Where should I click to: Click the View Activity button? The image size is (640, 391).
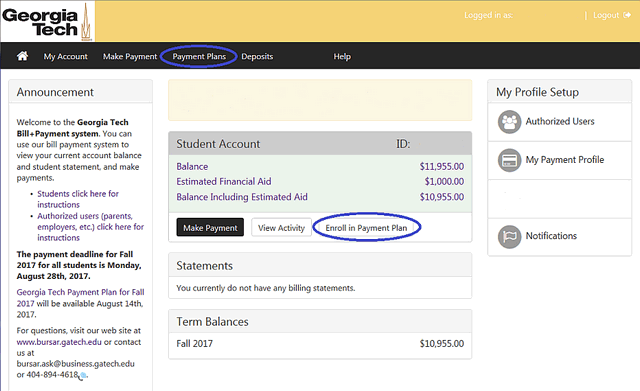[x=281, y=227]
